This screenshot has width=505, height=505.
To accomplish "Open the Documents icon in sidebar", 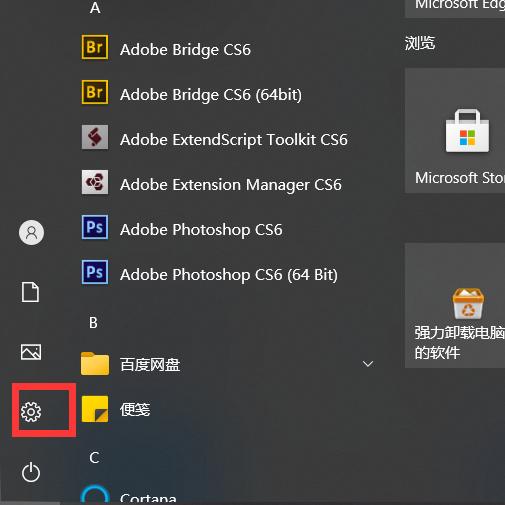I will 30,292.
